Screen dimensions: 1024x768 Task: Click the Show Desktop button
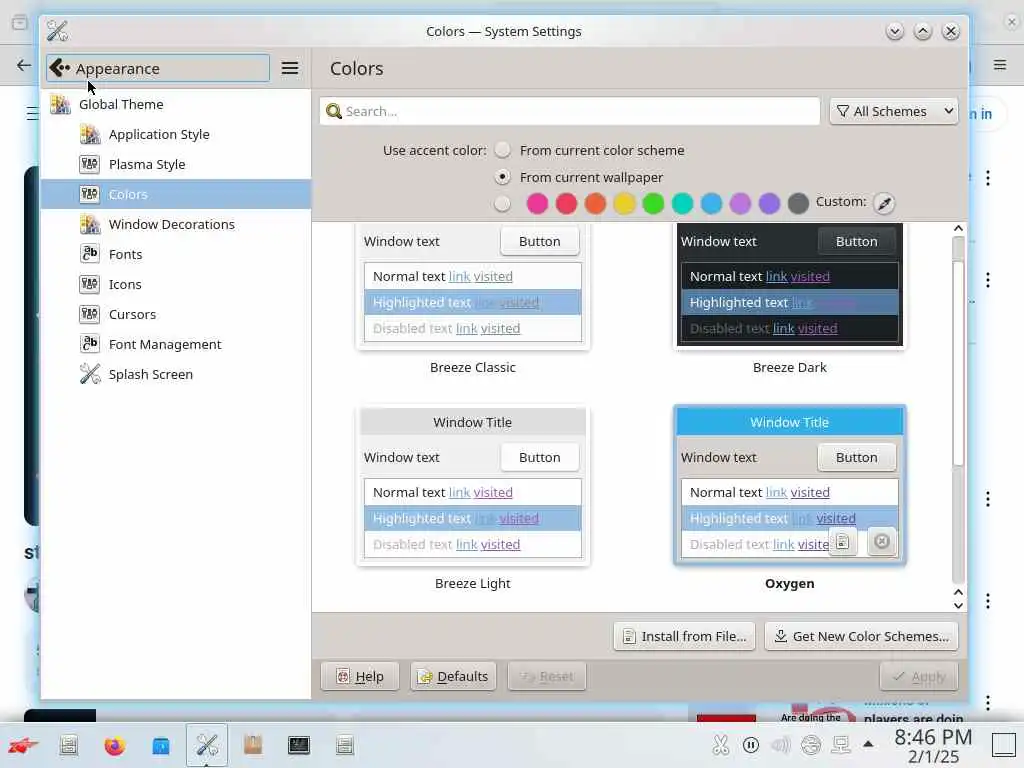1004,745
